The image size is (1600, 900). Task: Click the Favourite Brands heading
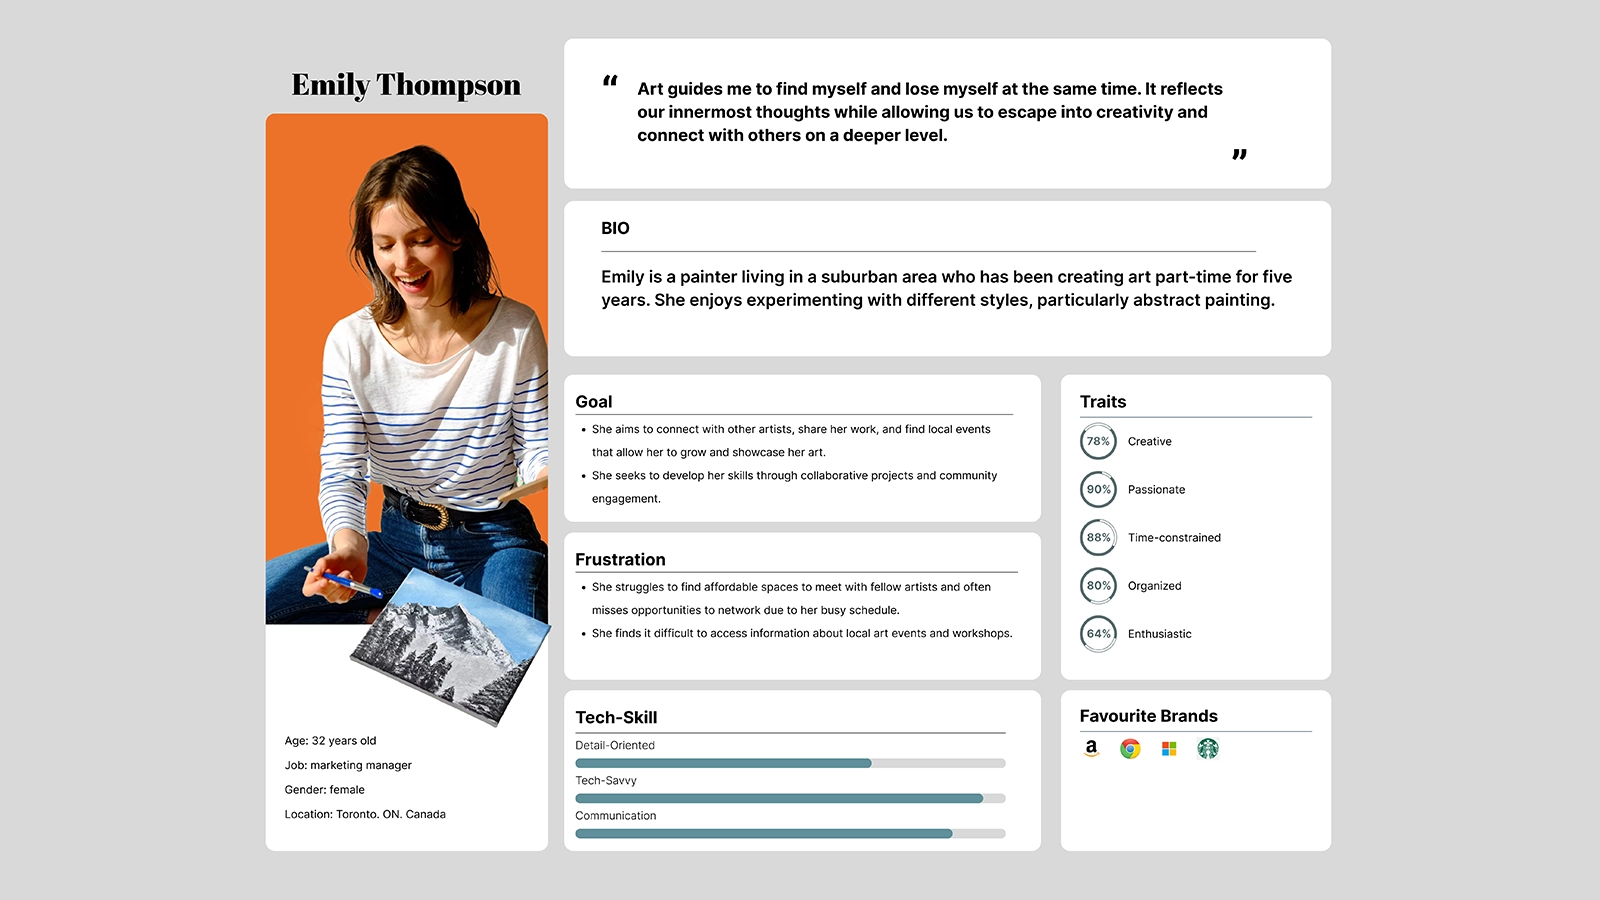(1148, 716)
